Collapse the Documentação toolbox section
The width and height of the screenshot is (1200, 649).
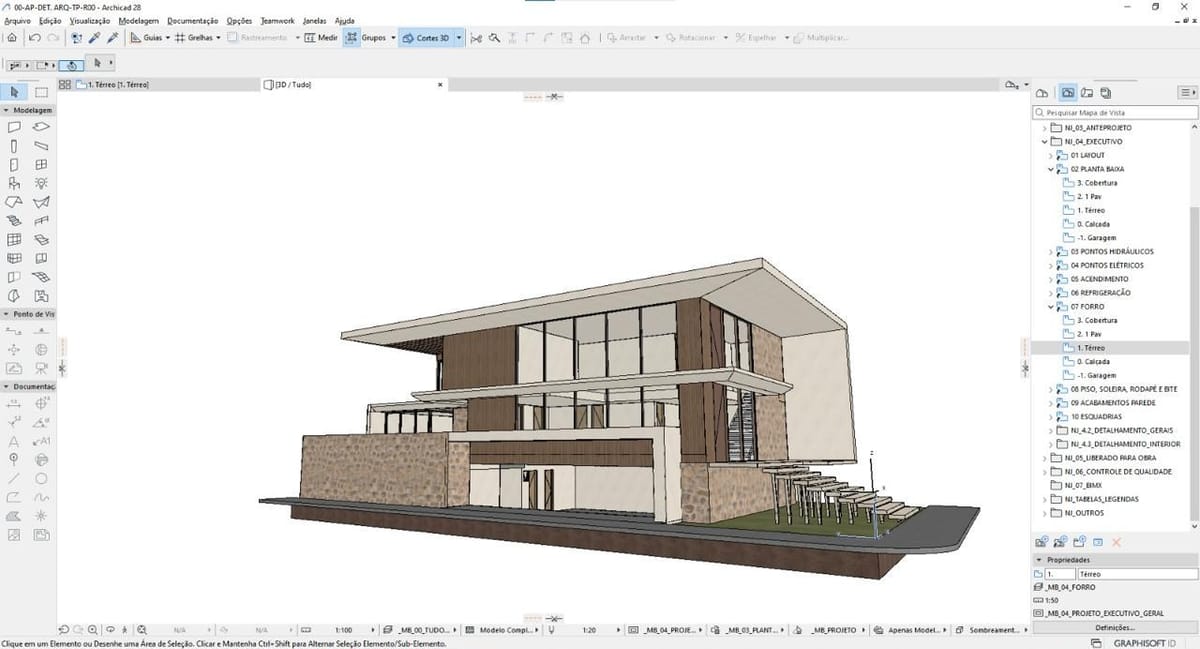[6, 386]
